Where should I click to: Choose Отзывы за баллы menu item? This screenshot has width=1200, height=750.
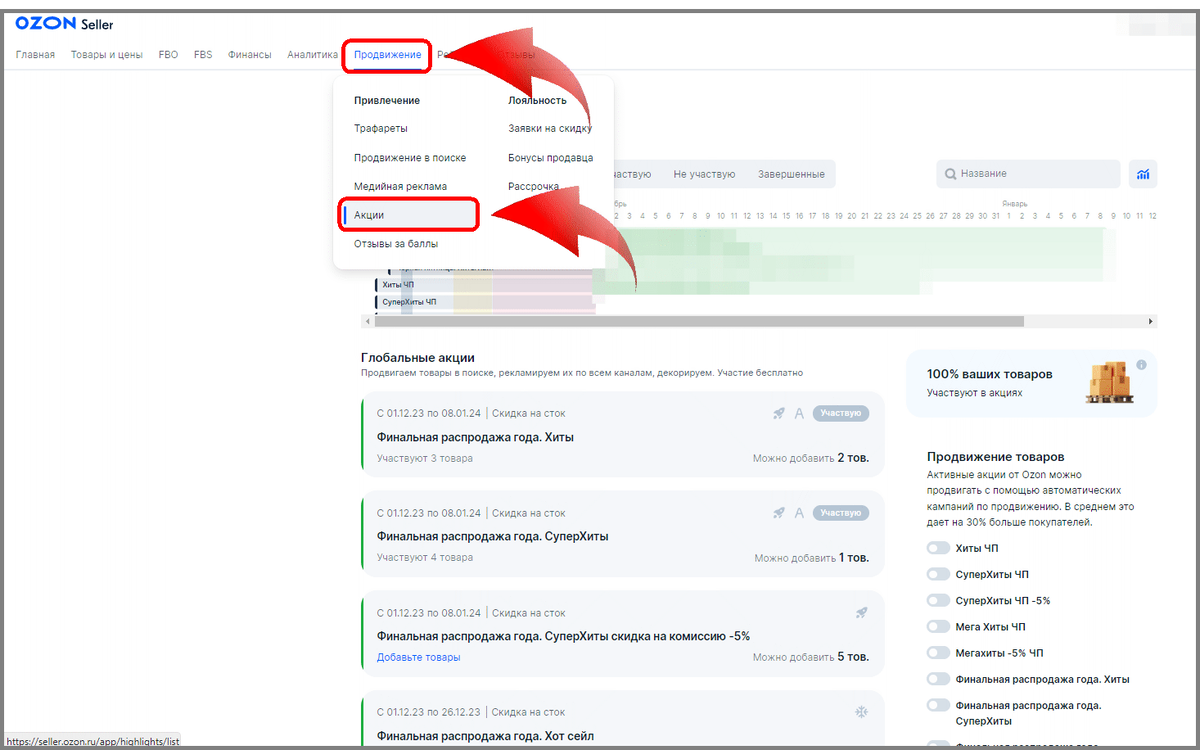click(396, 244)
